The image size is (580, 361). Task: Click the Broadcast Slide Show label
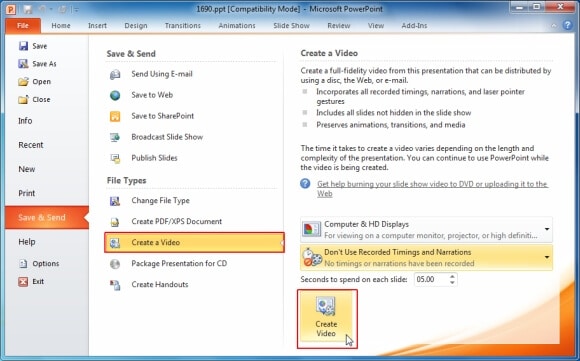point(167,137)
